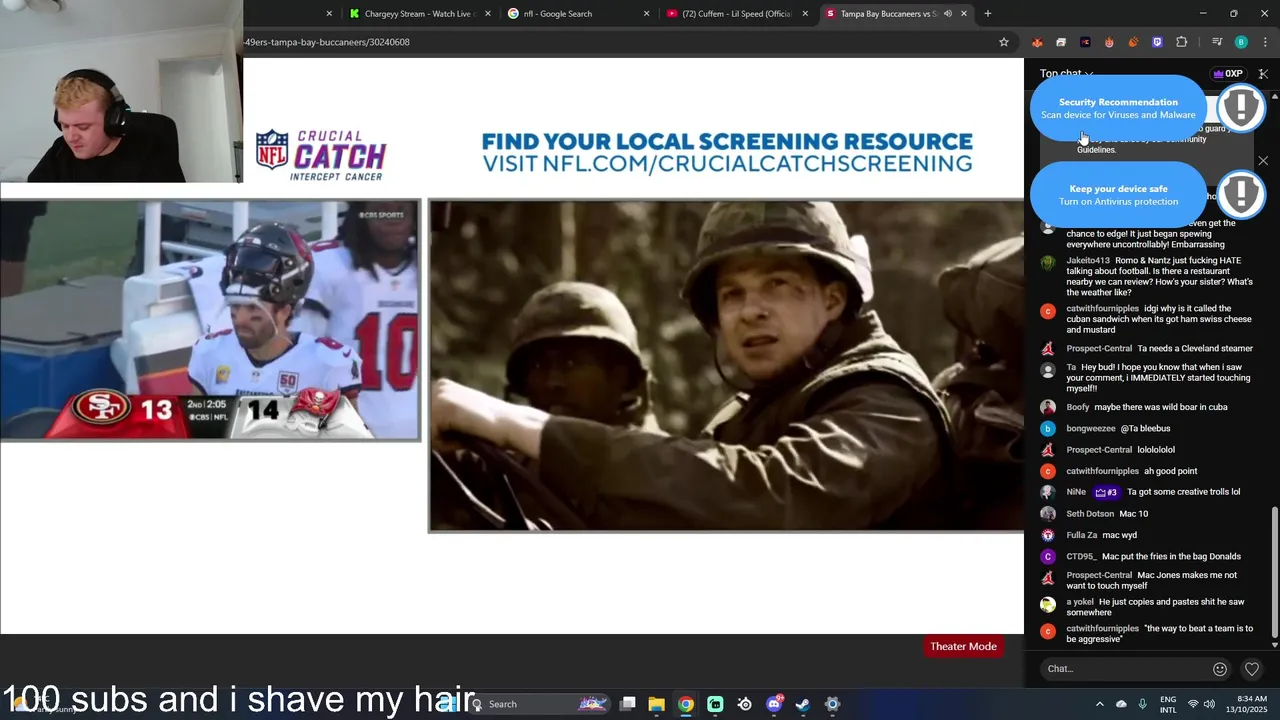Show hidden system tray icons chevron
1280x720 pixels.
point(1100,704)
